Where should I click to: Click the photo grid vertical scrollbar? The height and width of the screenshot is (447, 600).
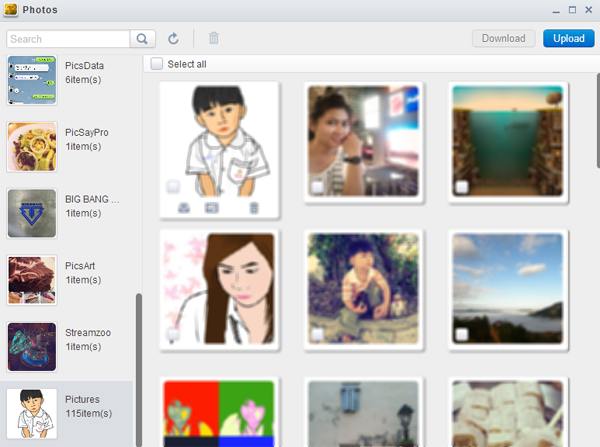598,121
